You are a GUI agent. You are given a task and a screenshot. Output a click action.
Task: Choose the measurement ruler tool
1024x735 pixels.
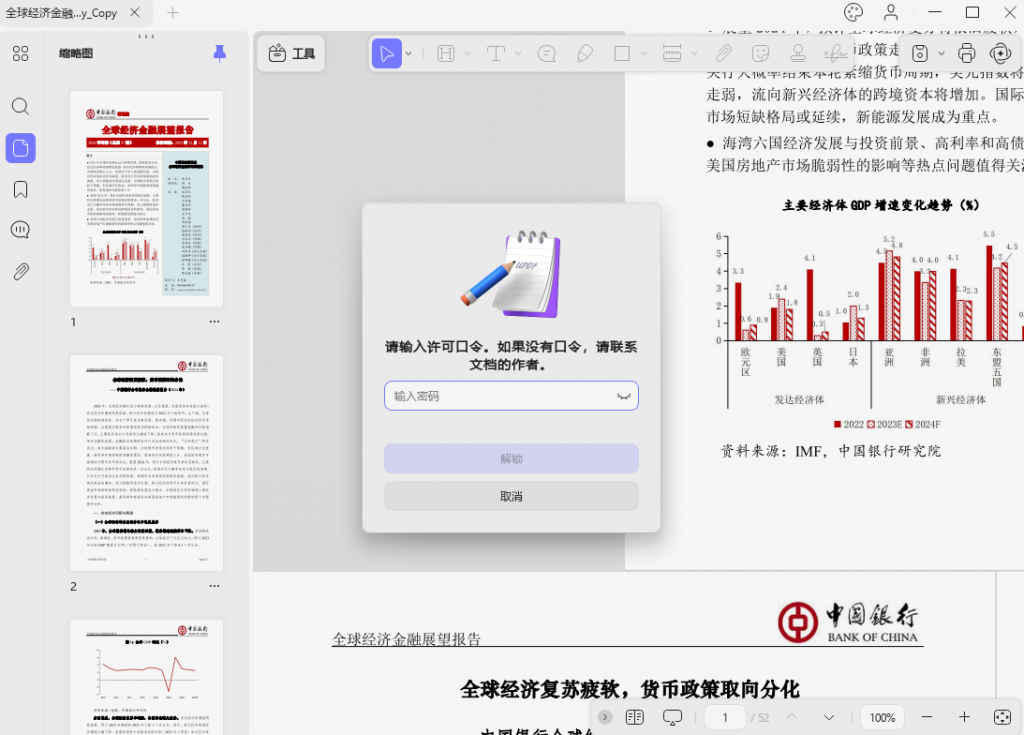point(672,53)
